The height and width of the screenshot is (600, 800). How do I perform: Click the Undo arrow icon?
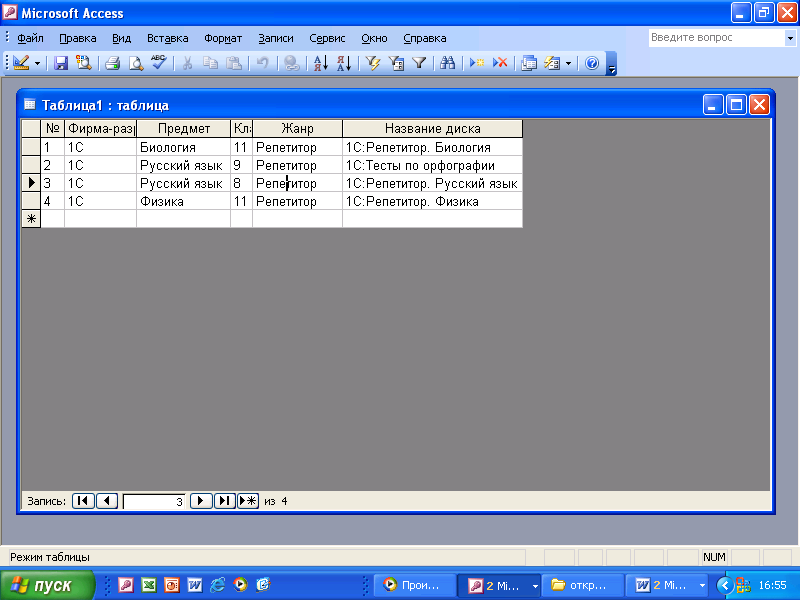[263, 63]
